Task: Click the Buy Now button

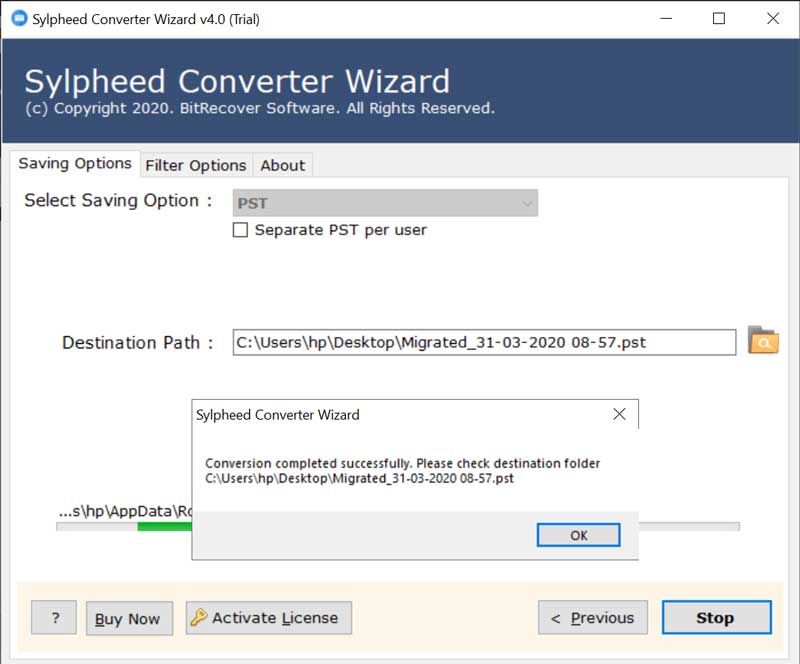Action: 129,619
